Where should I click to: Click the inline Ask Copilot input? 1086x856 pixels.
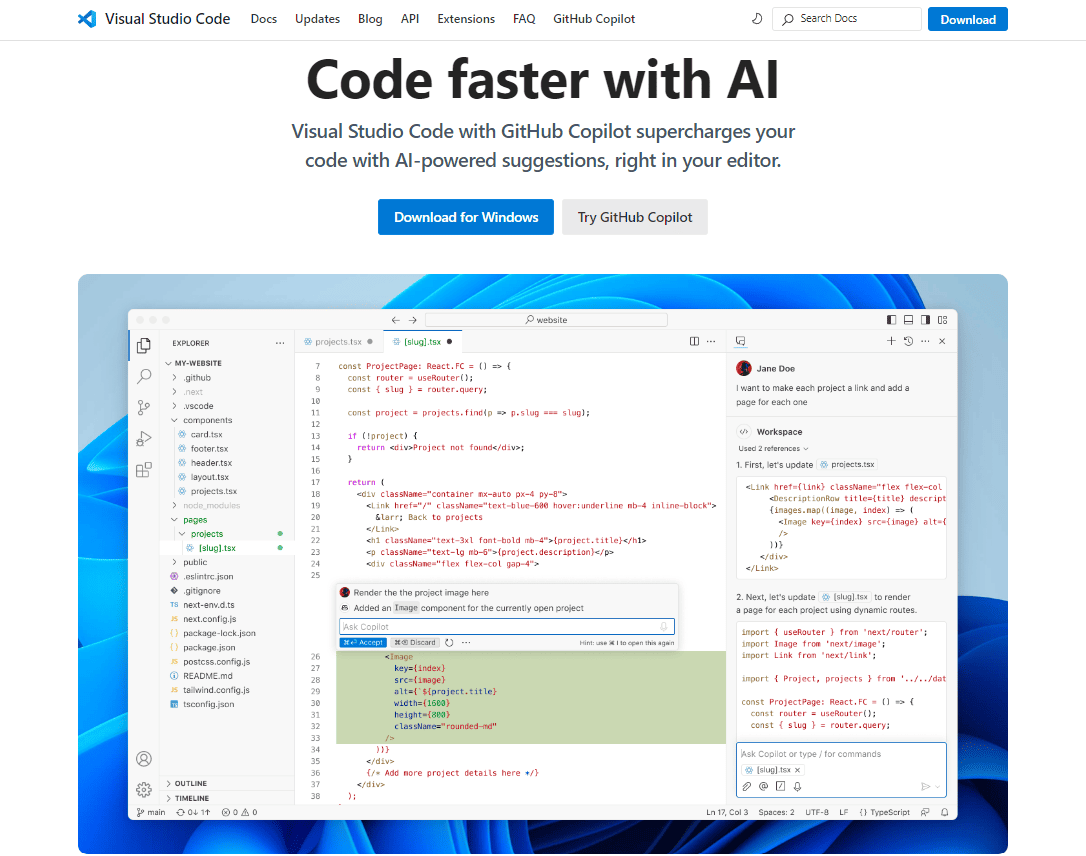[506, 627]
